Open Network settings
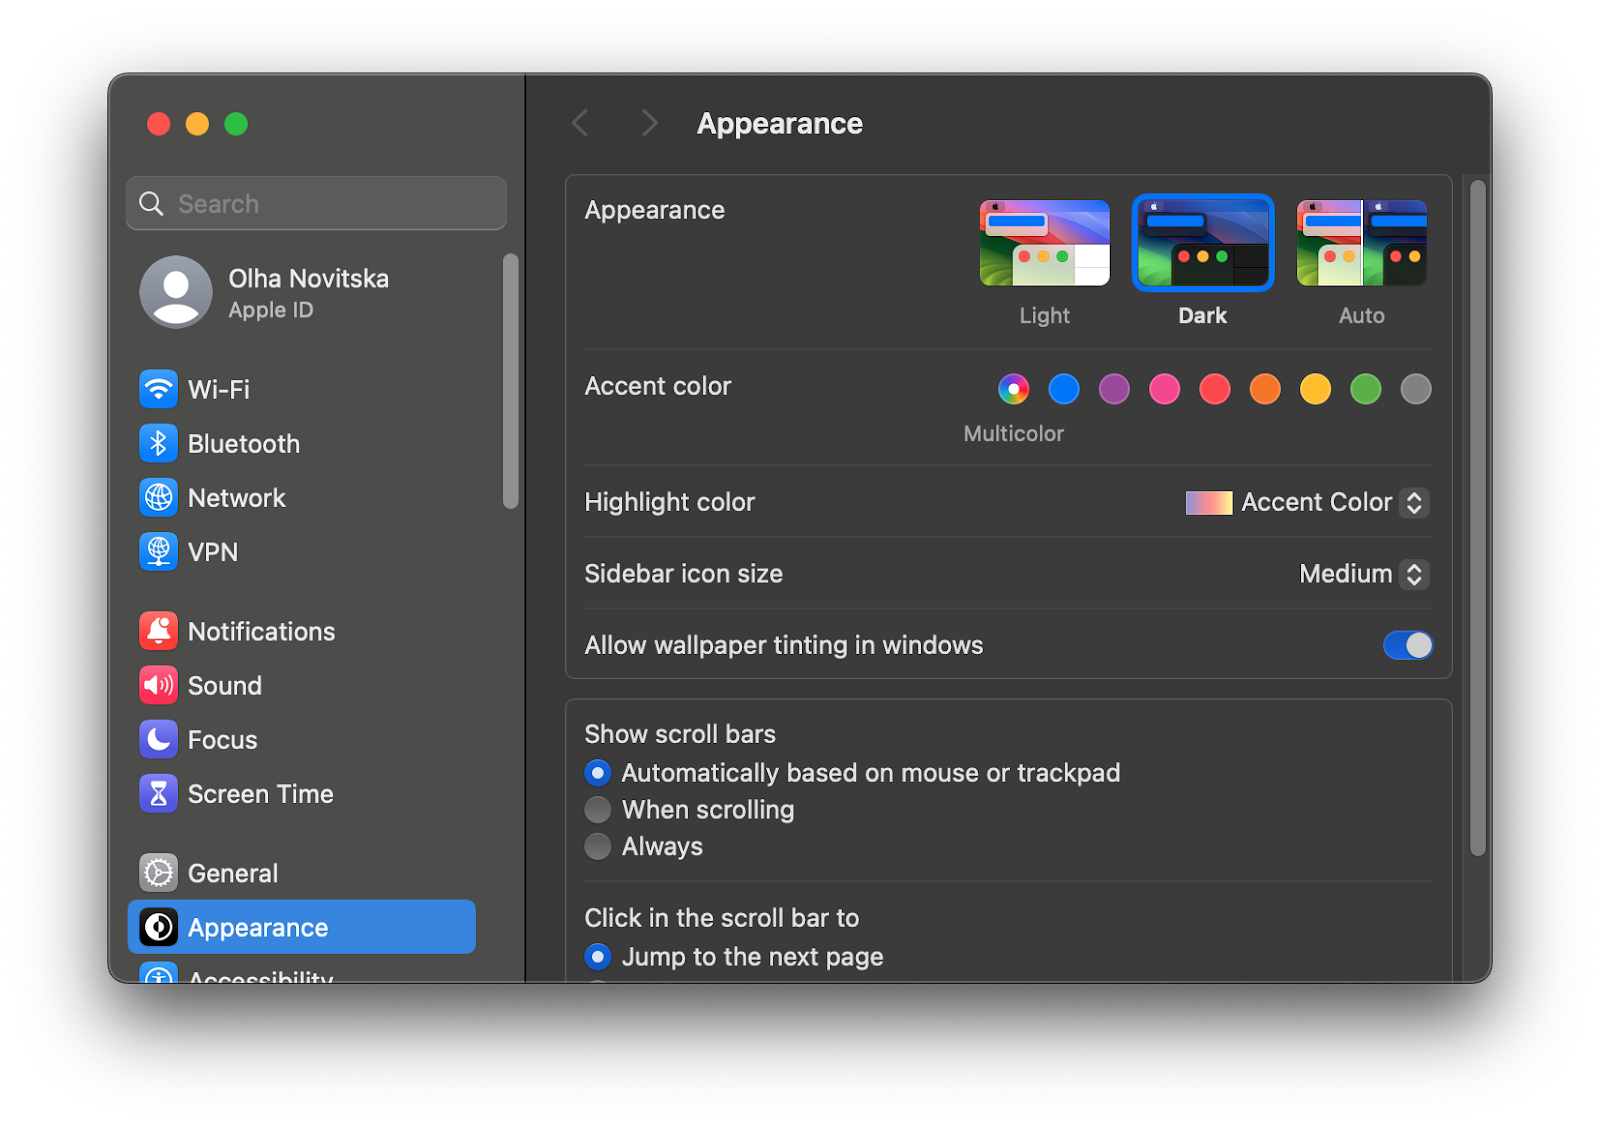This screenshot has width=1600, height=1126. (236, 497)
